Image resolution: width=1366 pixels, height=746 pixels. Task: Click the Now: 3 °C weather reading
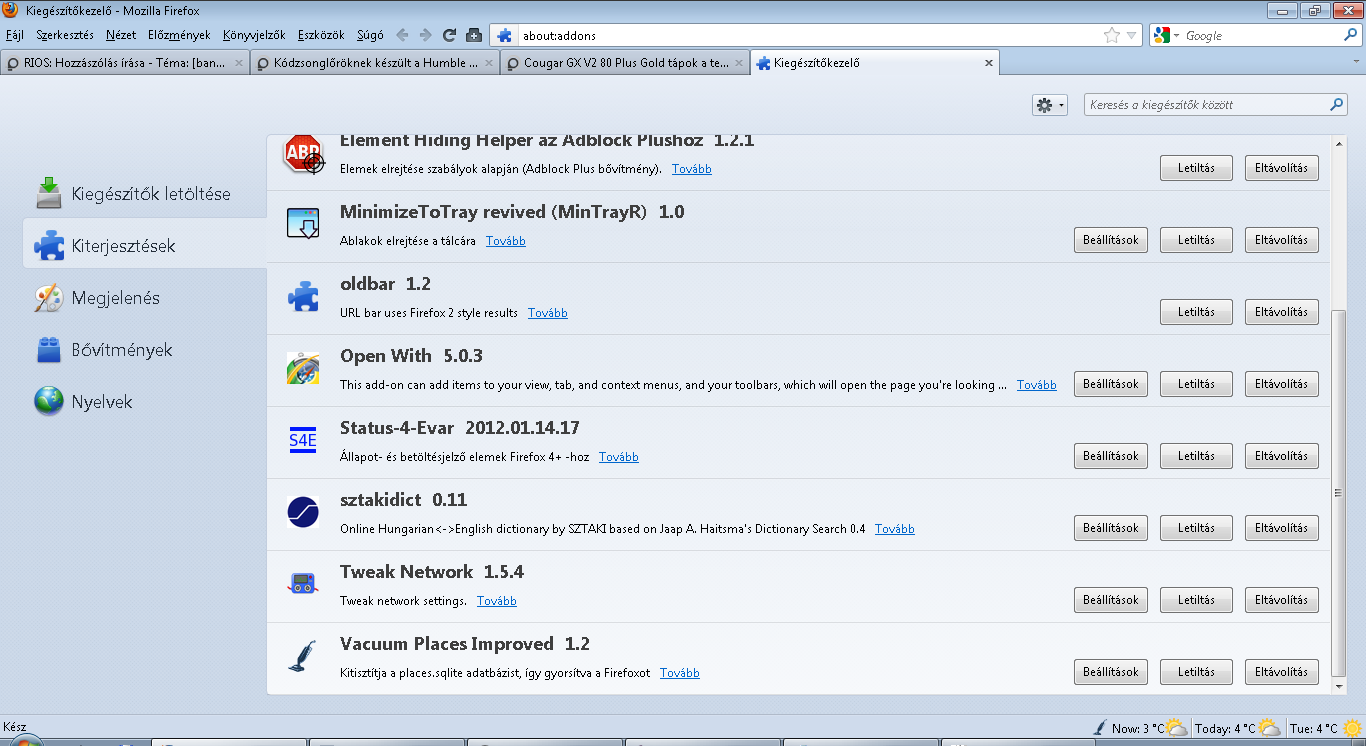point(1138,728)
